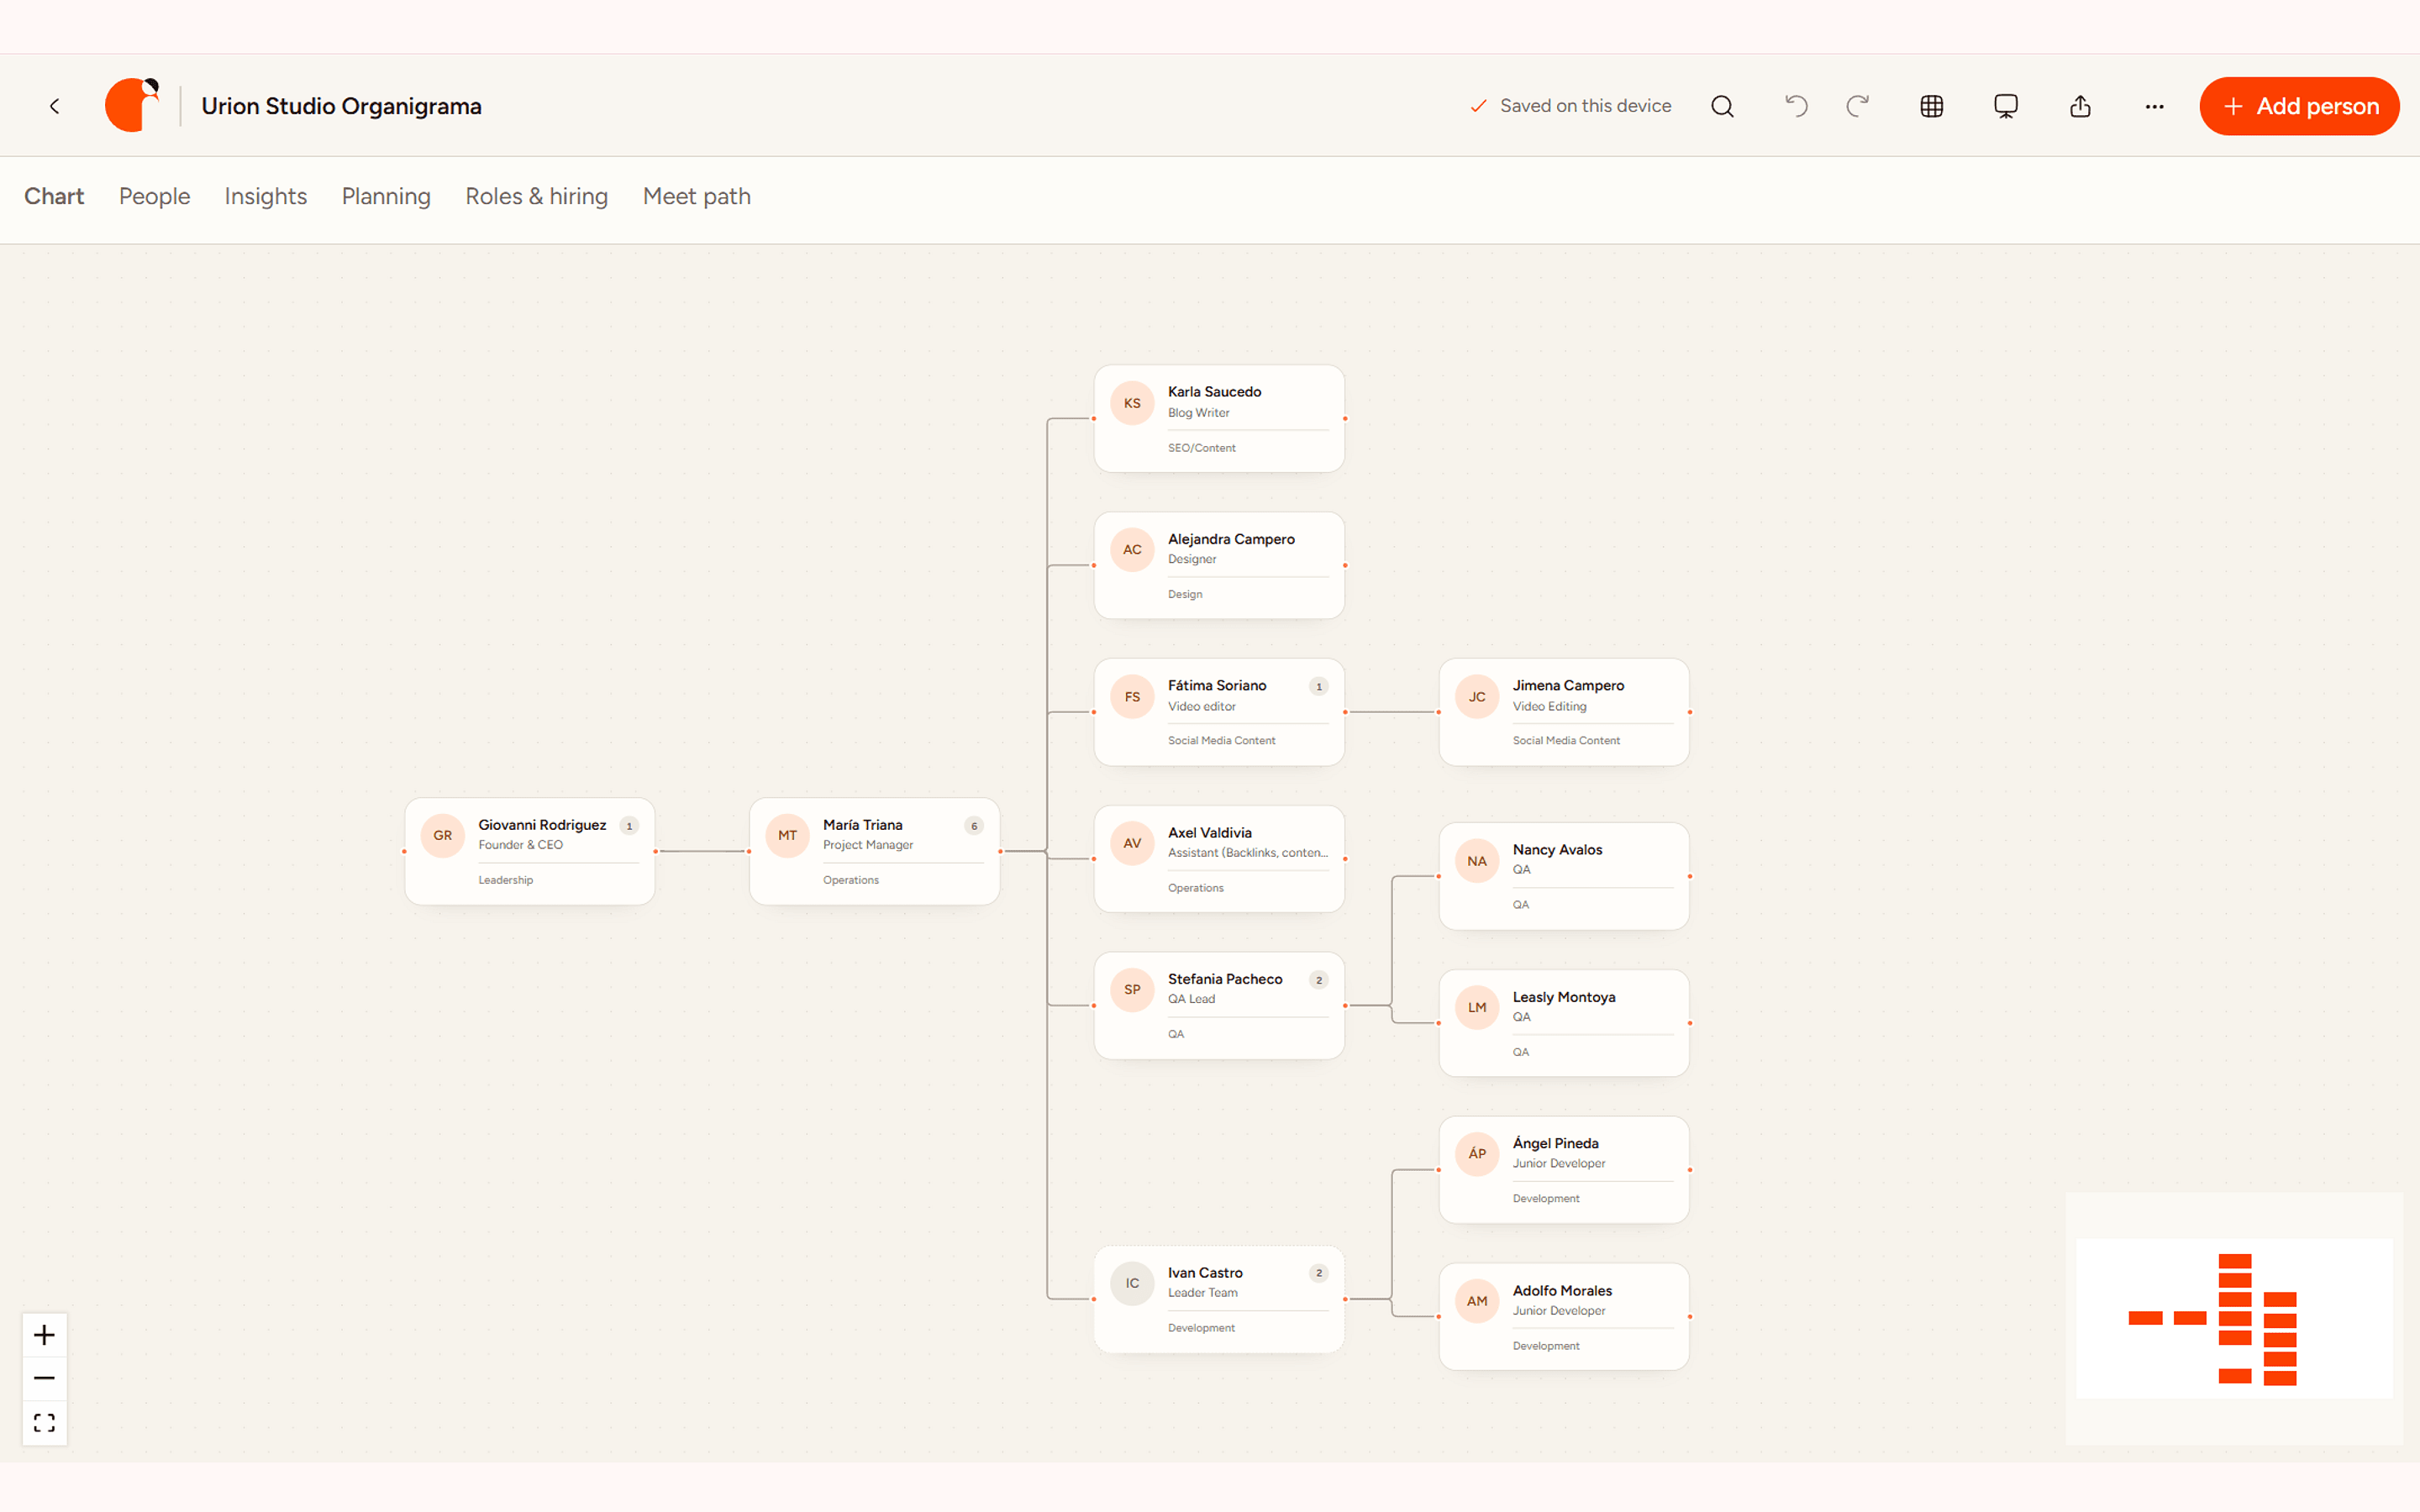Viewport: 2420px width, 1512px height.
Task: Click the Karla Saucedo name
Action: 1214,392
